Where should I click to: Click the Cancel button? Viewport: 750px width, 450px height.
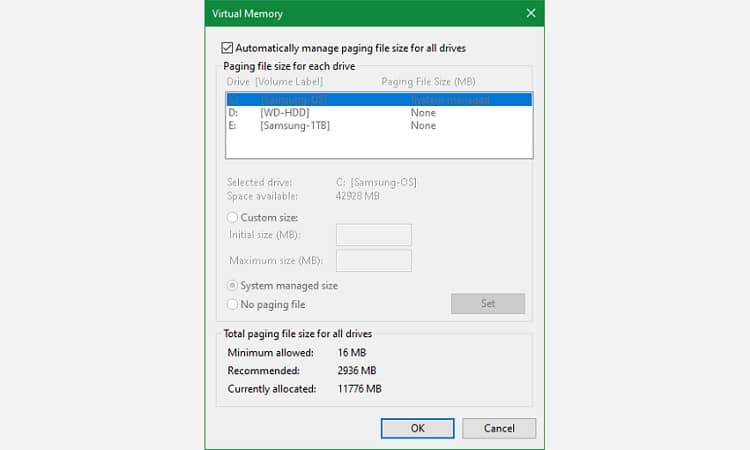[499, 427]
